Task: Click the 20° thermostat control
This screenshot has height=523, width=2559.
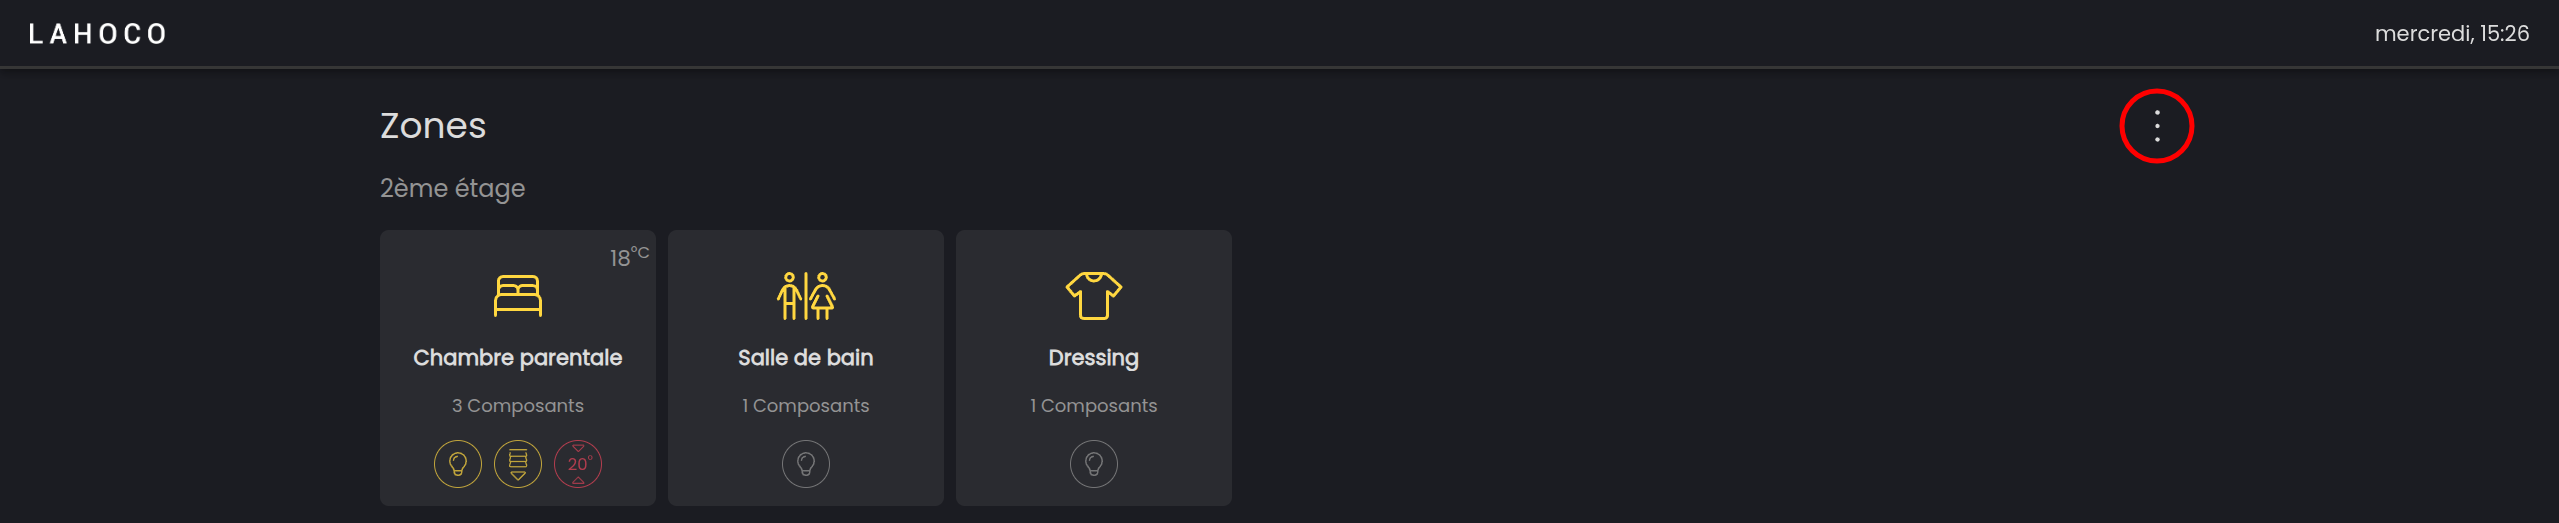Action: (x=578, y=464)
